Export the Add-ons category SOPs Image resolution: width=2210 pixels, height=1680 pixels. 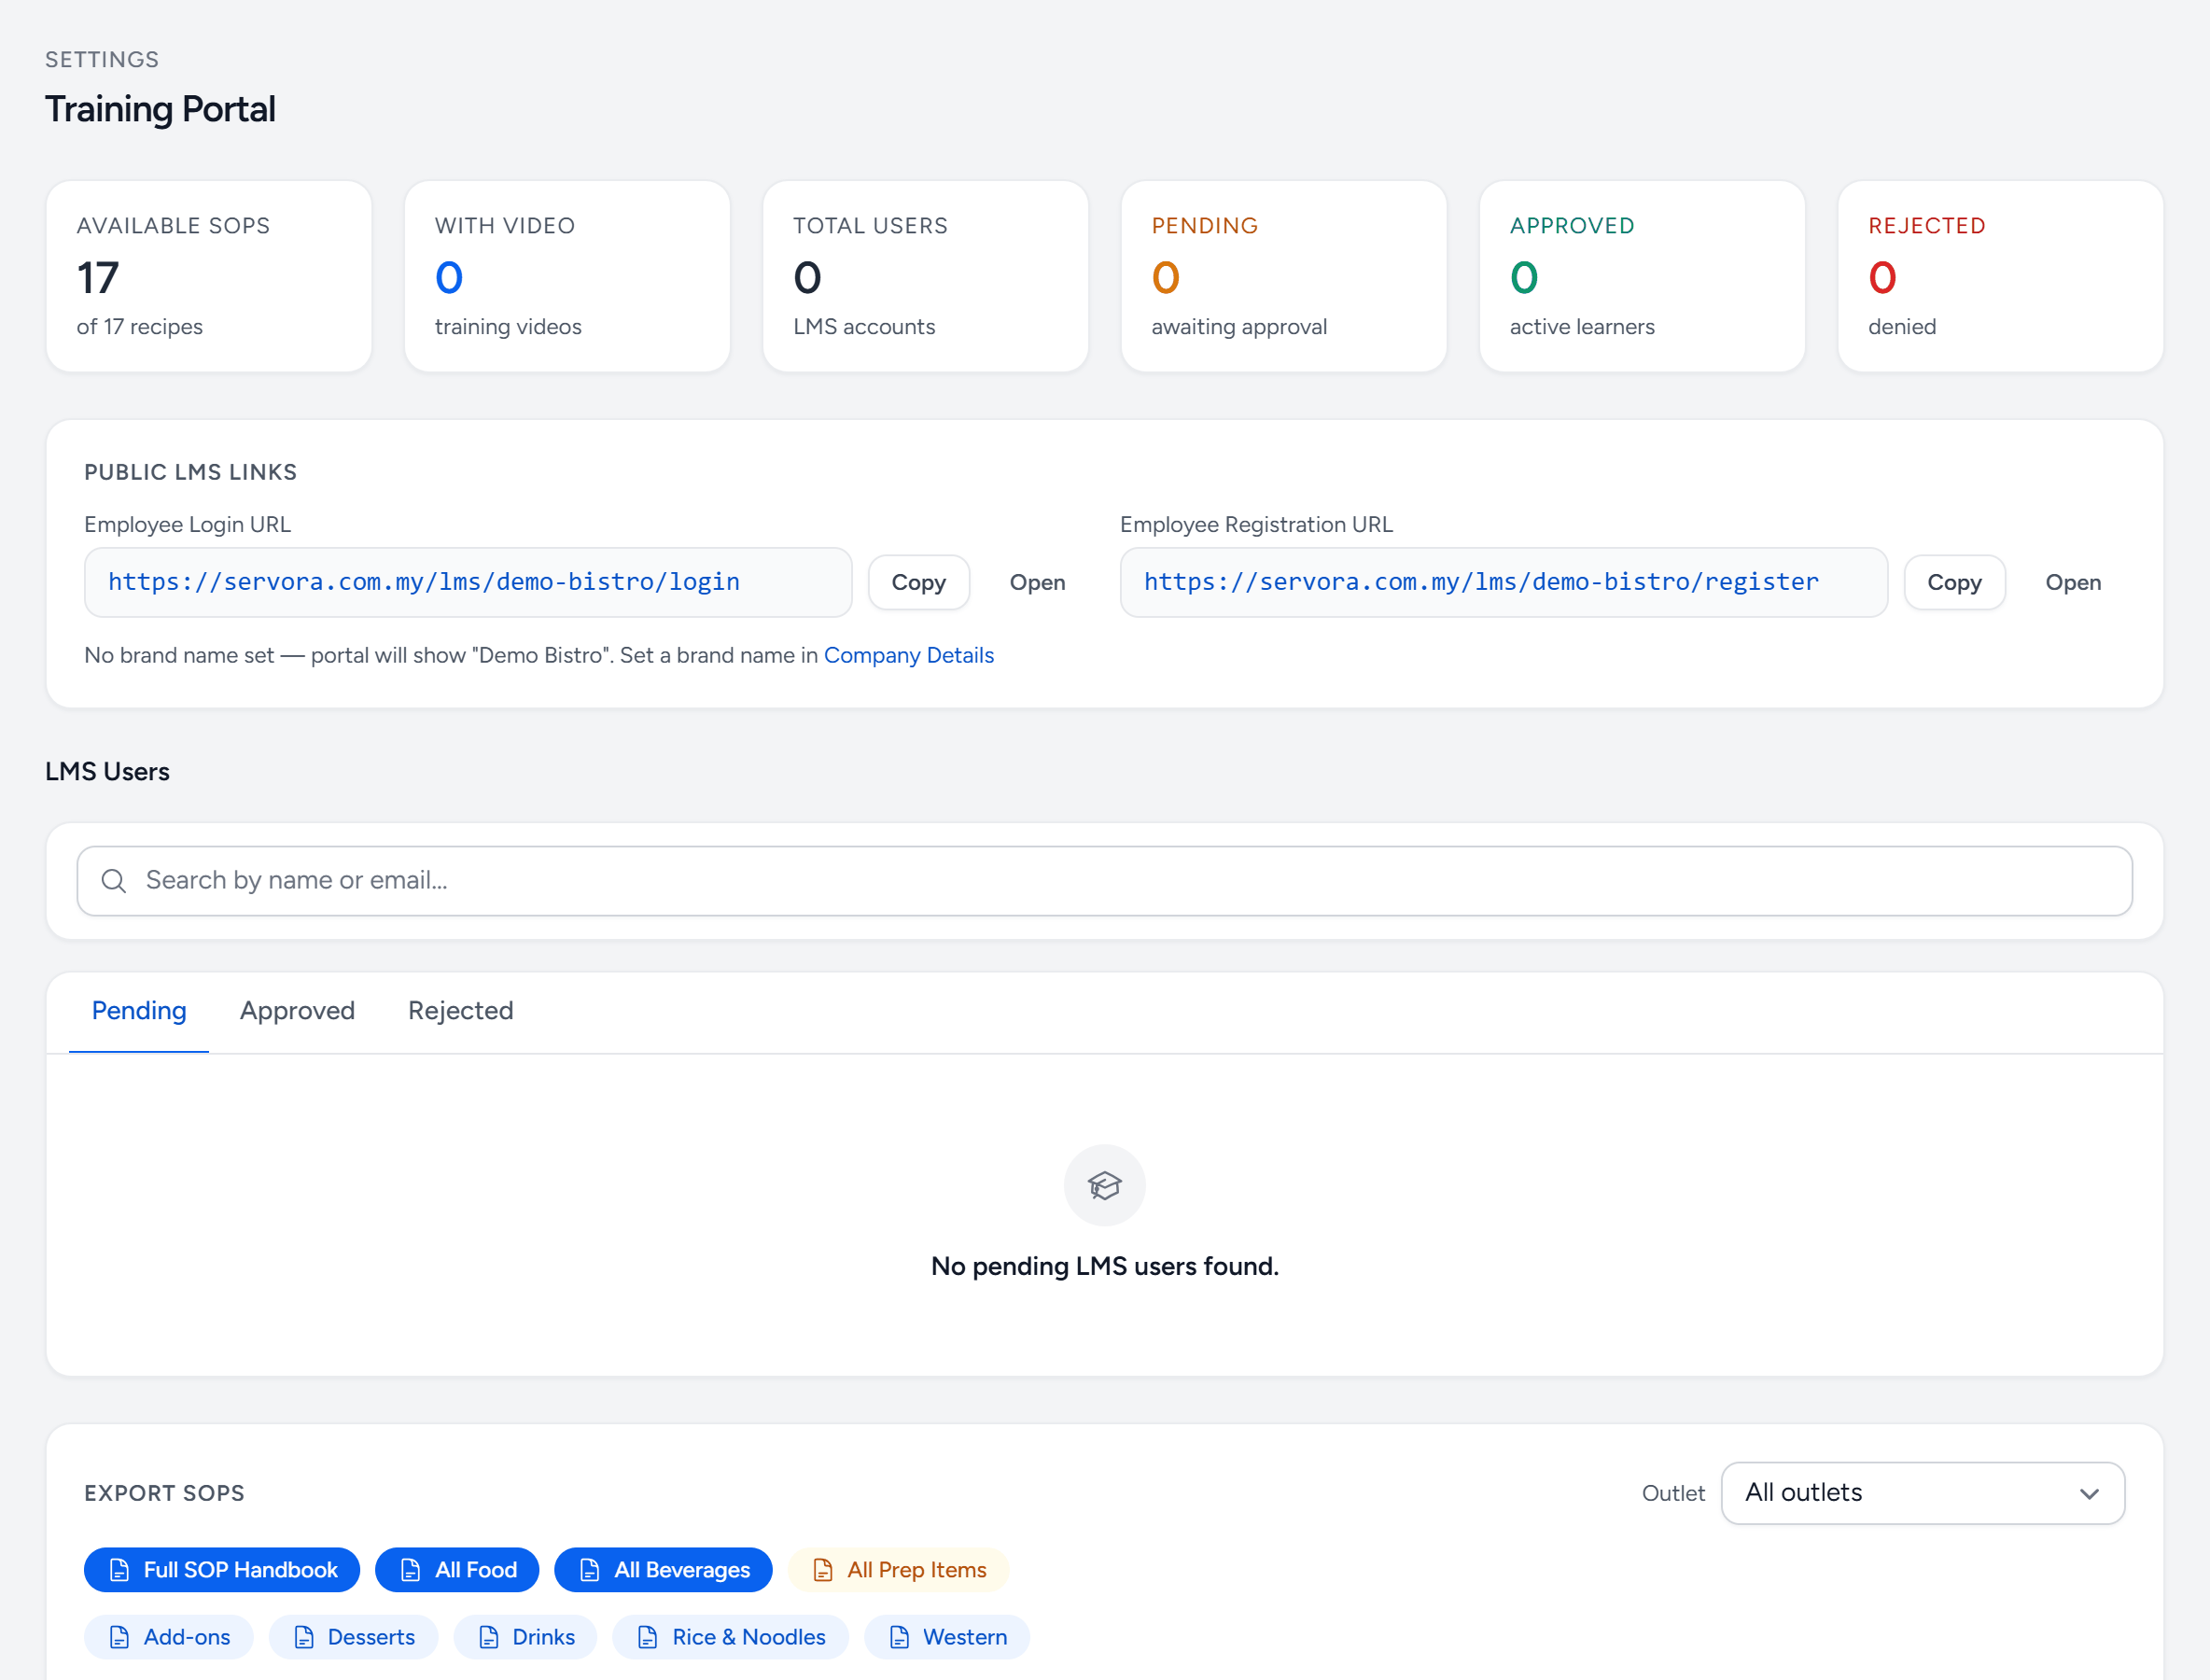[168, 1637]
